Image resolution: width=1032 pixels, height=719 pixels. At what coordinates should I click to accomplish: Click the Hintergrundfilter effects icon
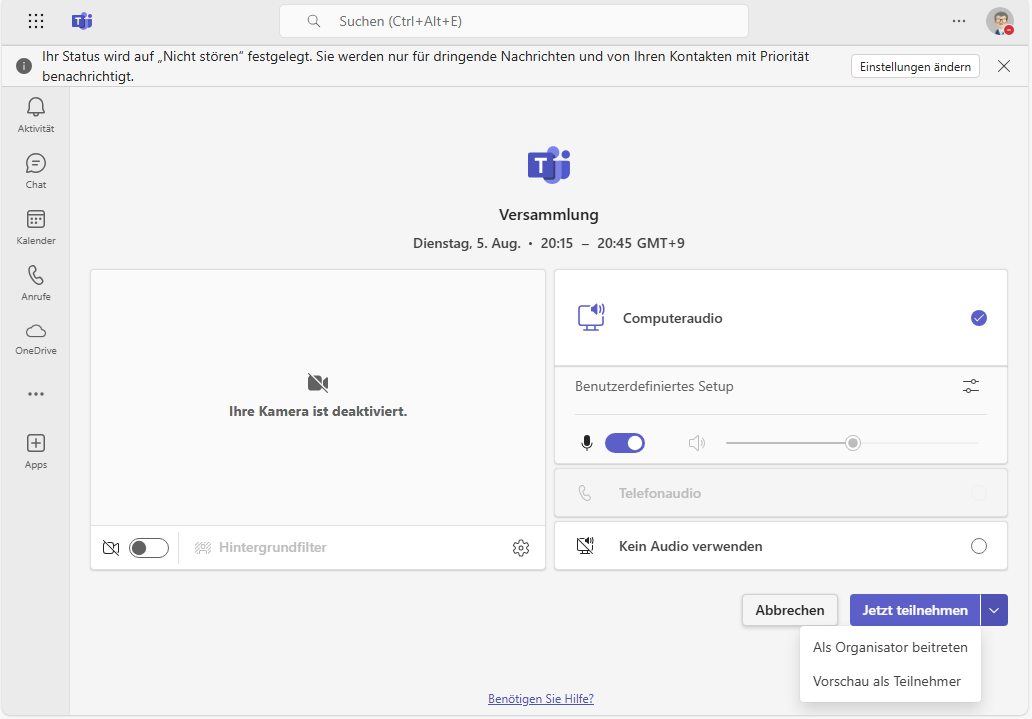(203, 548)
